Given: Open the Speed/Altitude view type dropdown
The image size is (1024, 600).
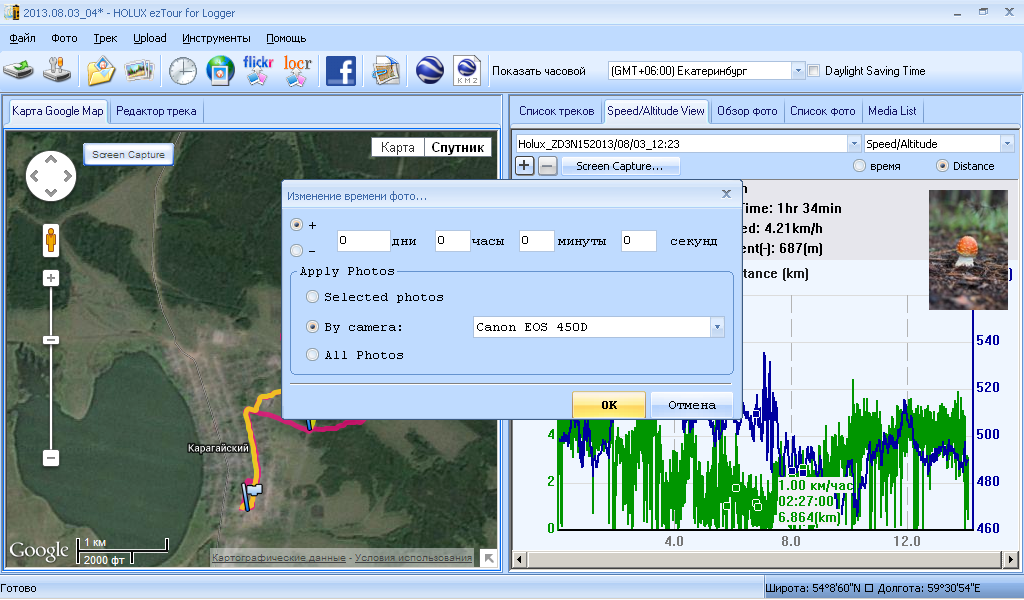Looking at the screenshot, I should tap(1006, 144).
